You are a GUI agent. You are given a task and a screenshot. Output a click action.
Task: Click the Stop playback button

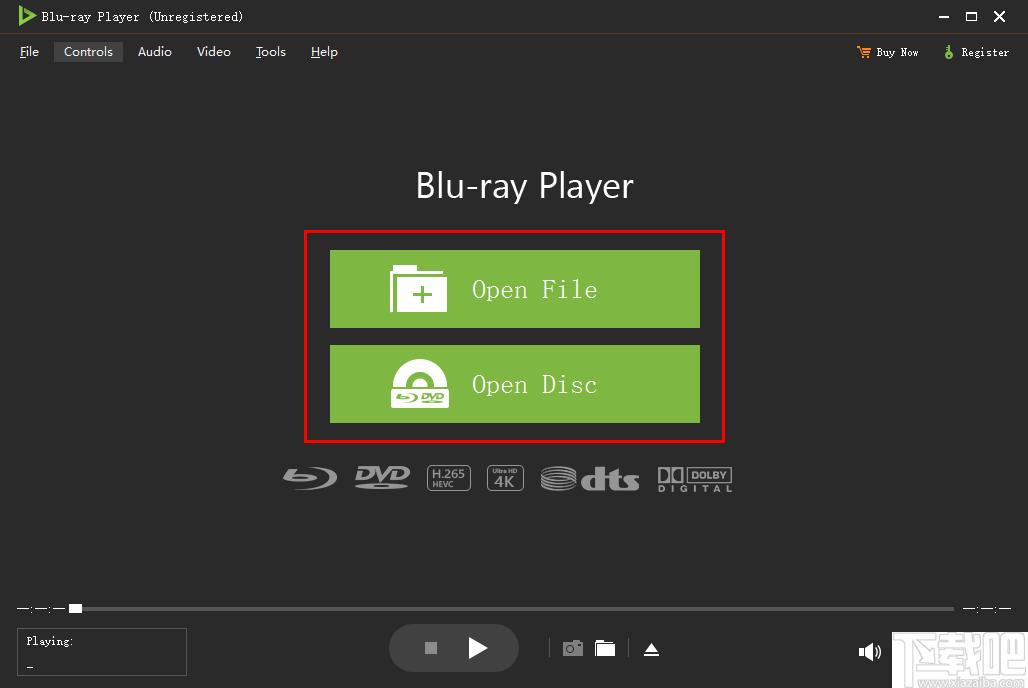[x=431, y=648]
